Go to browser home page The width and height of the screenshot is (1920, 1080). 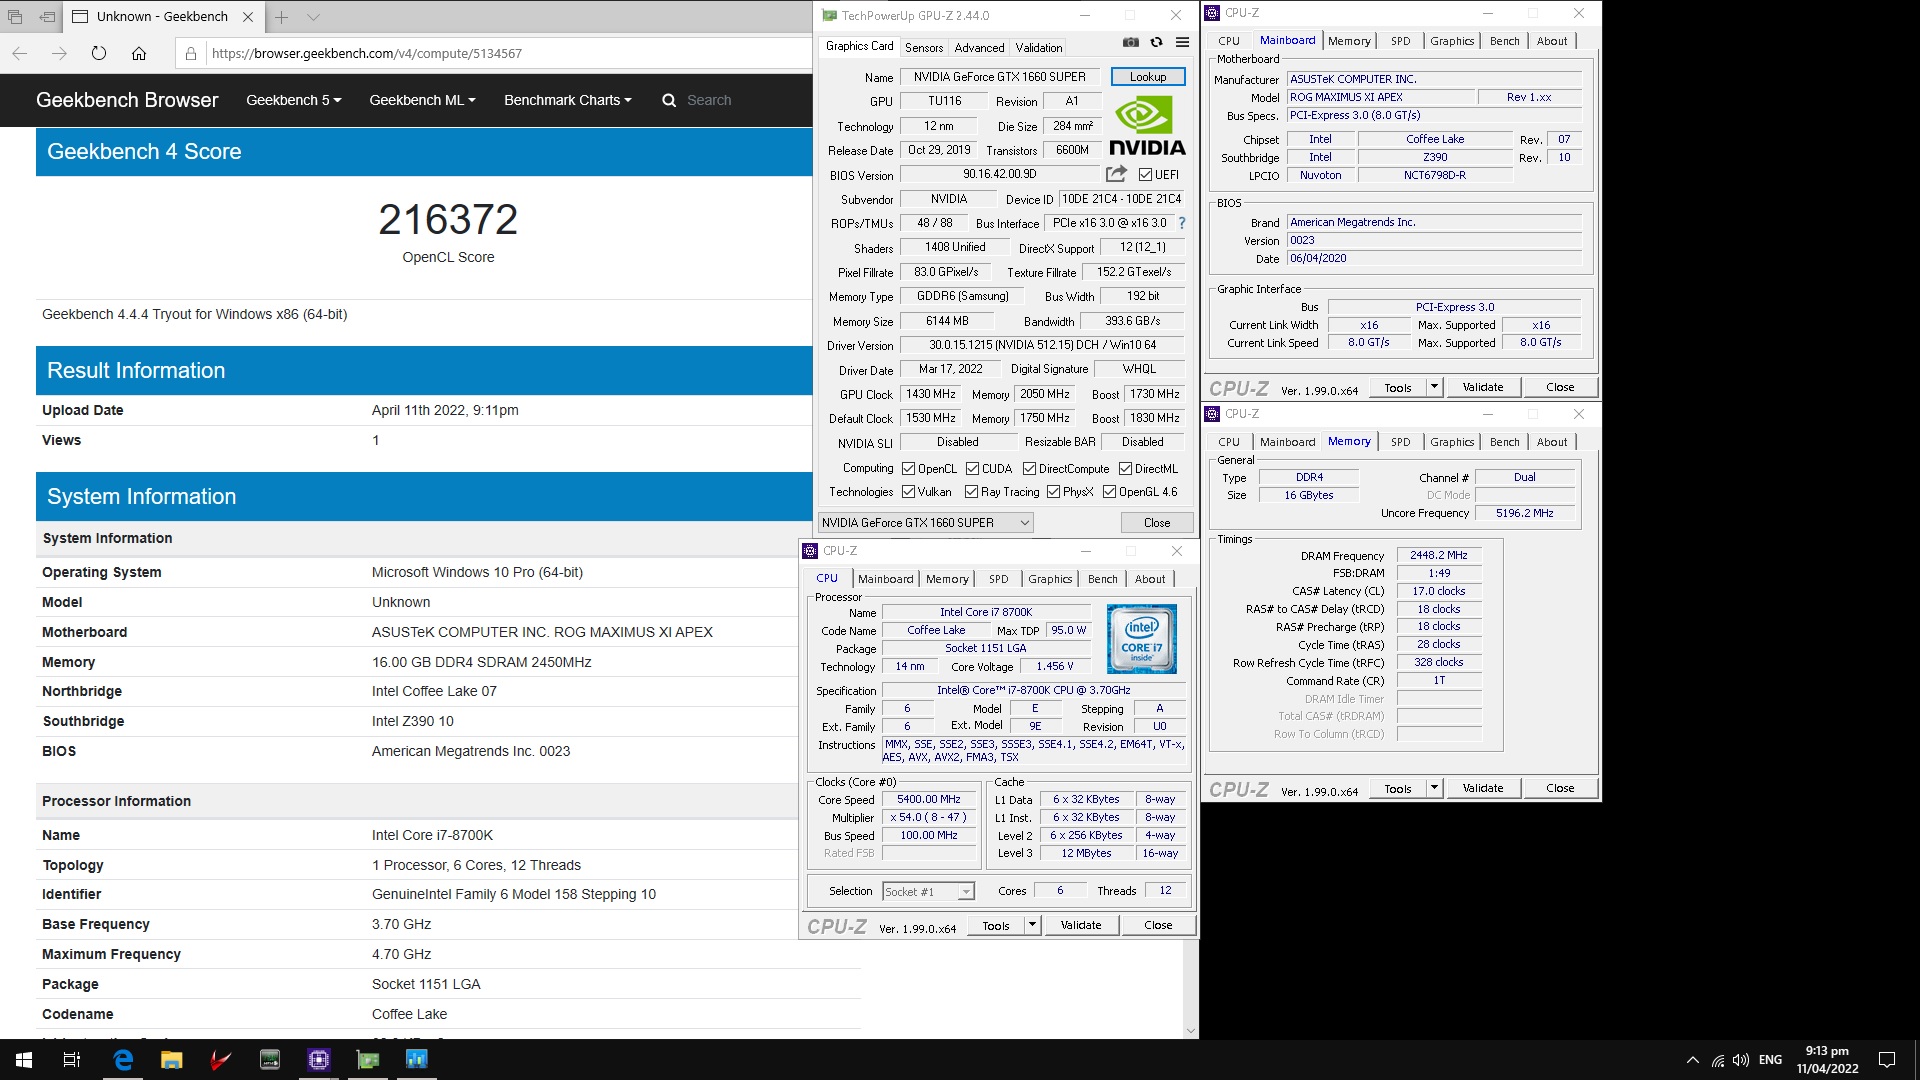(x=139, y=53)
